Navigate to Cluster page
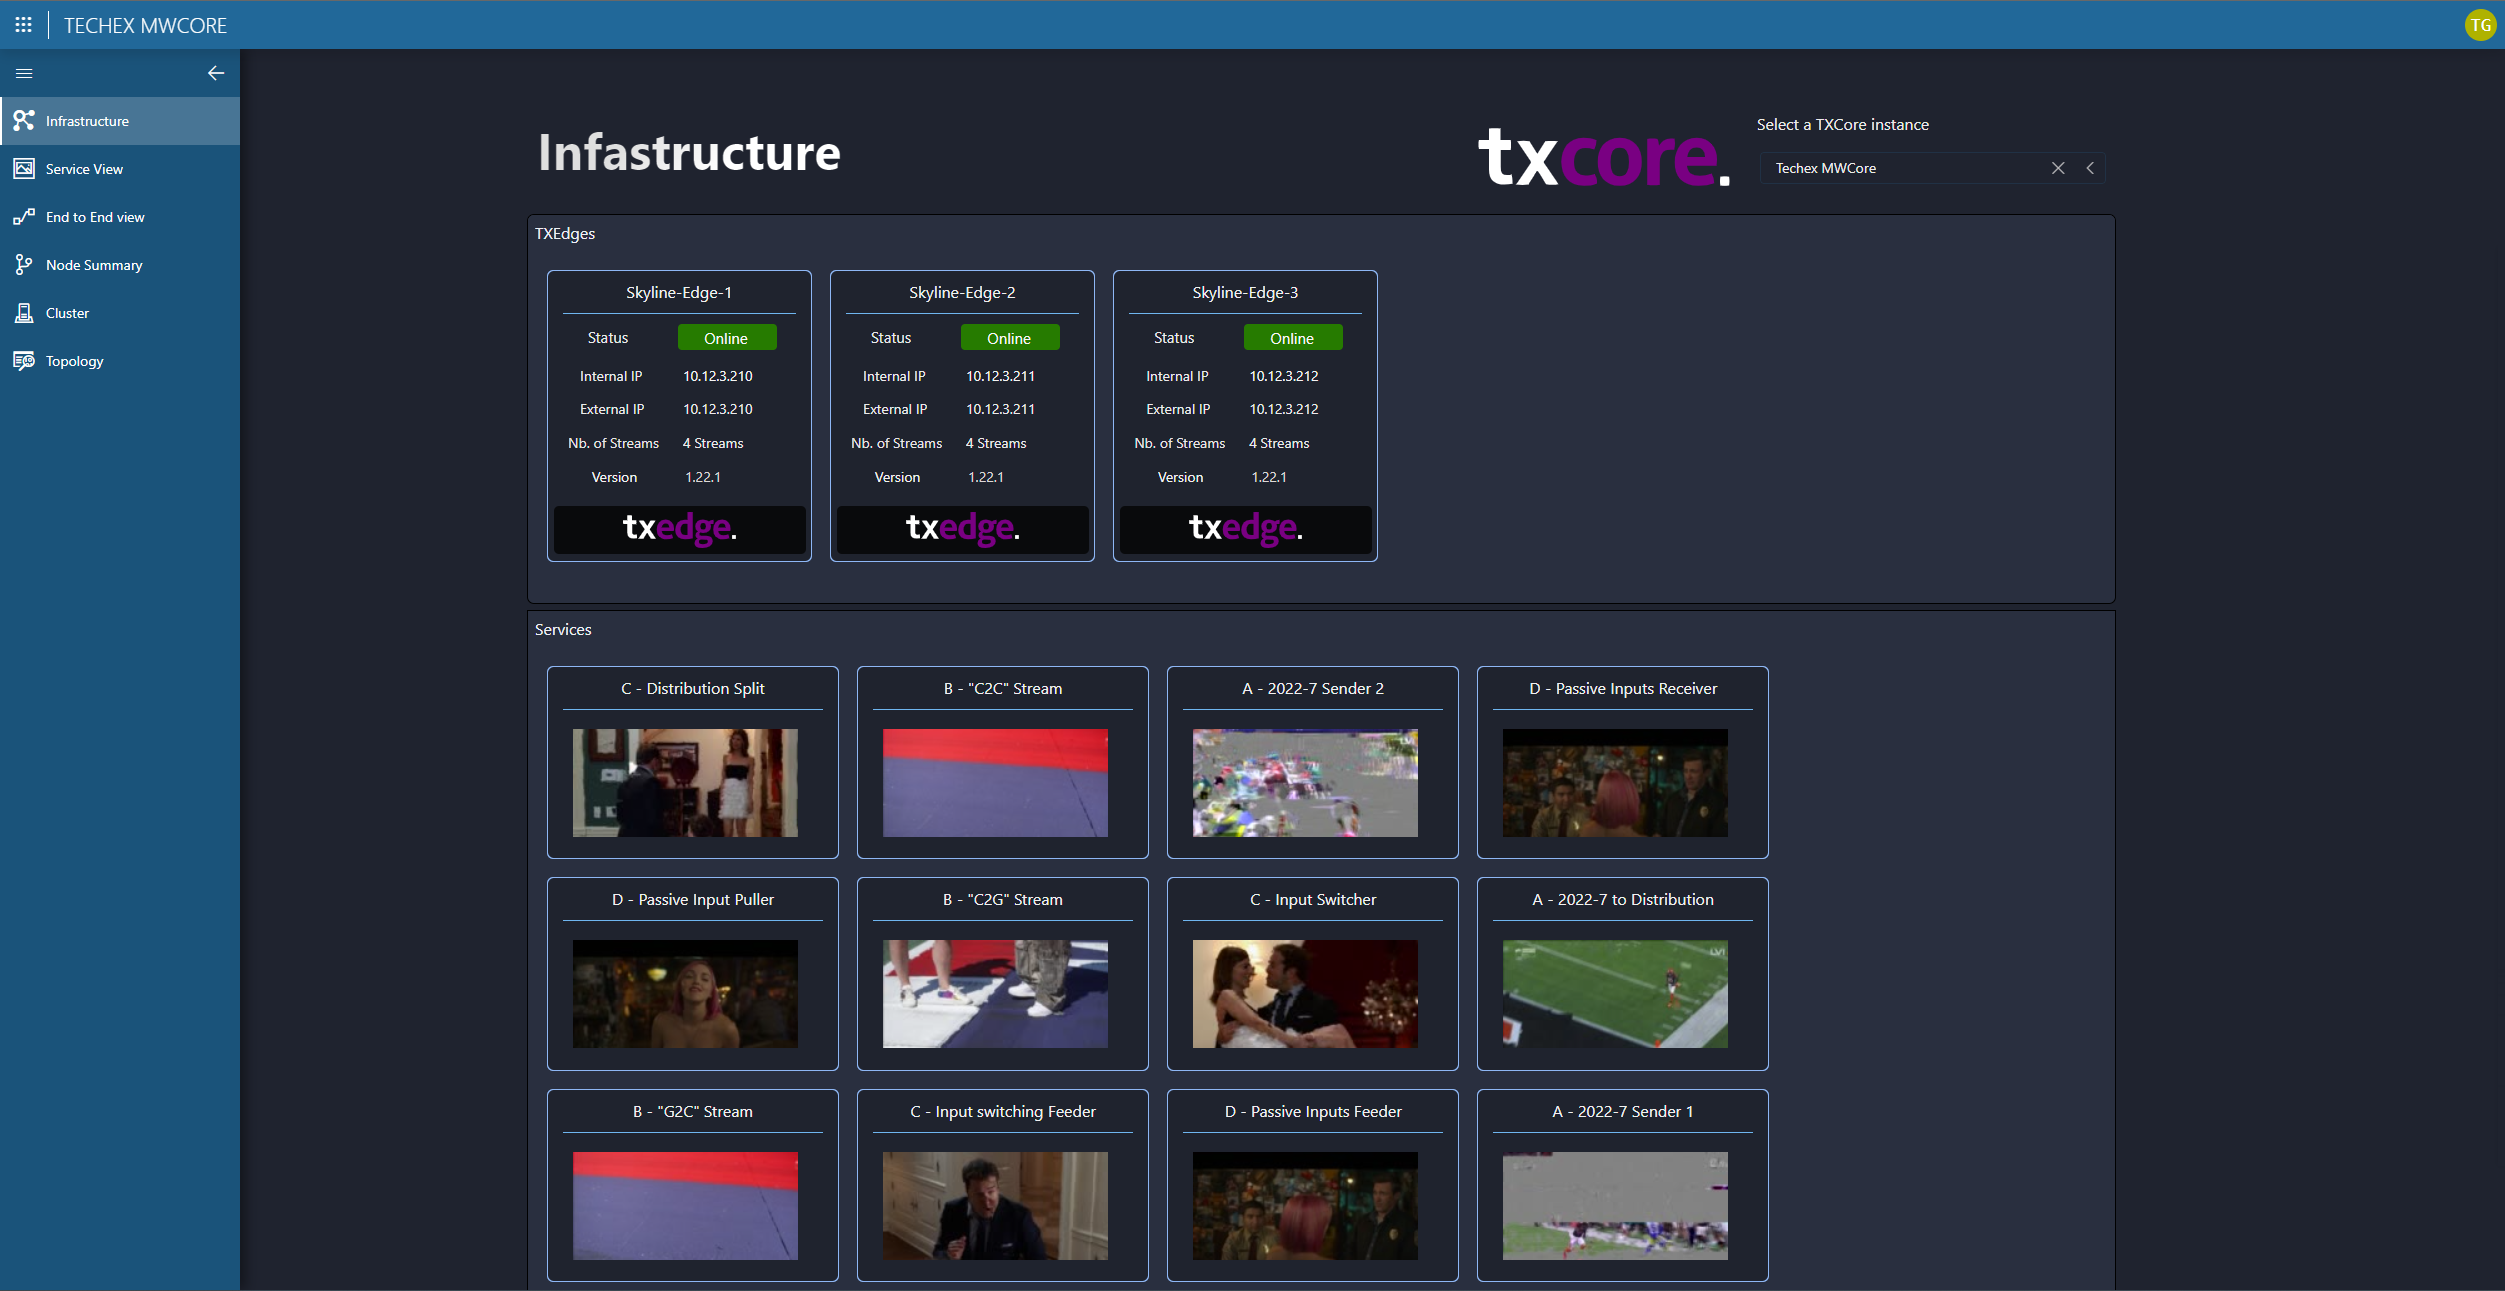This screenshot has width=2505, height=1291. tap(120, 313)
